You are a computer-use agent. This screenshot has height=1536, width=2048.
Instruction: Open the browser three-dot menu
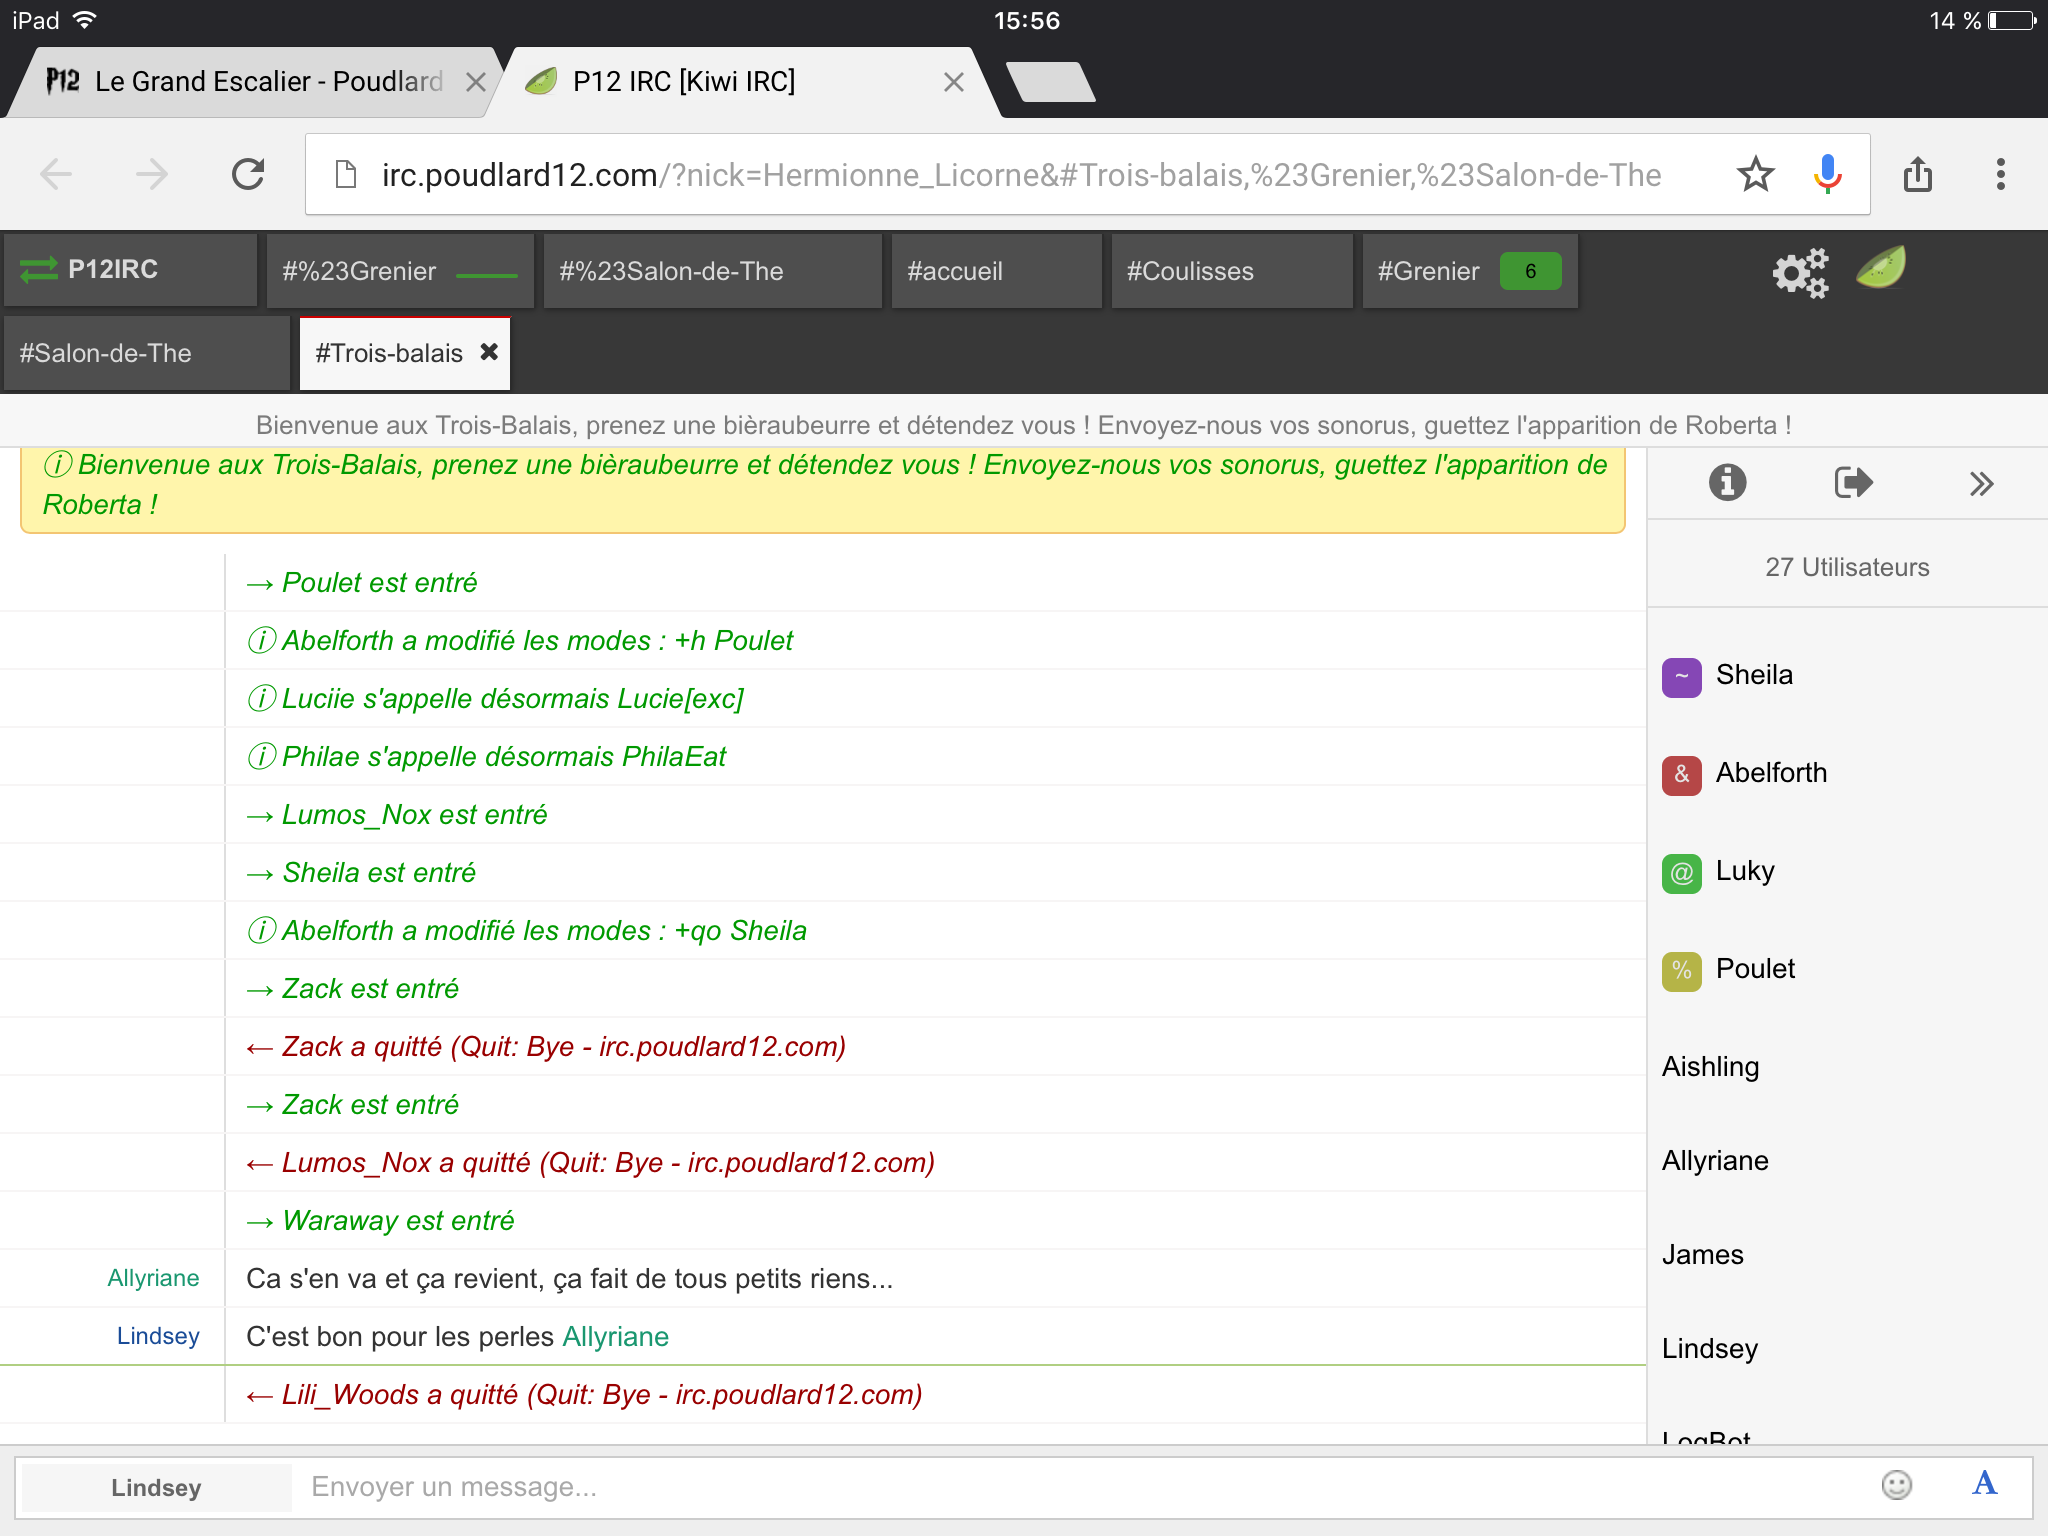click(x=2000, y=175)
